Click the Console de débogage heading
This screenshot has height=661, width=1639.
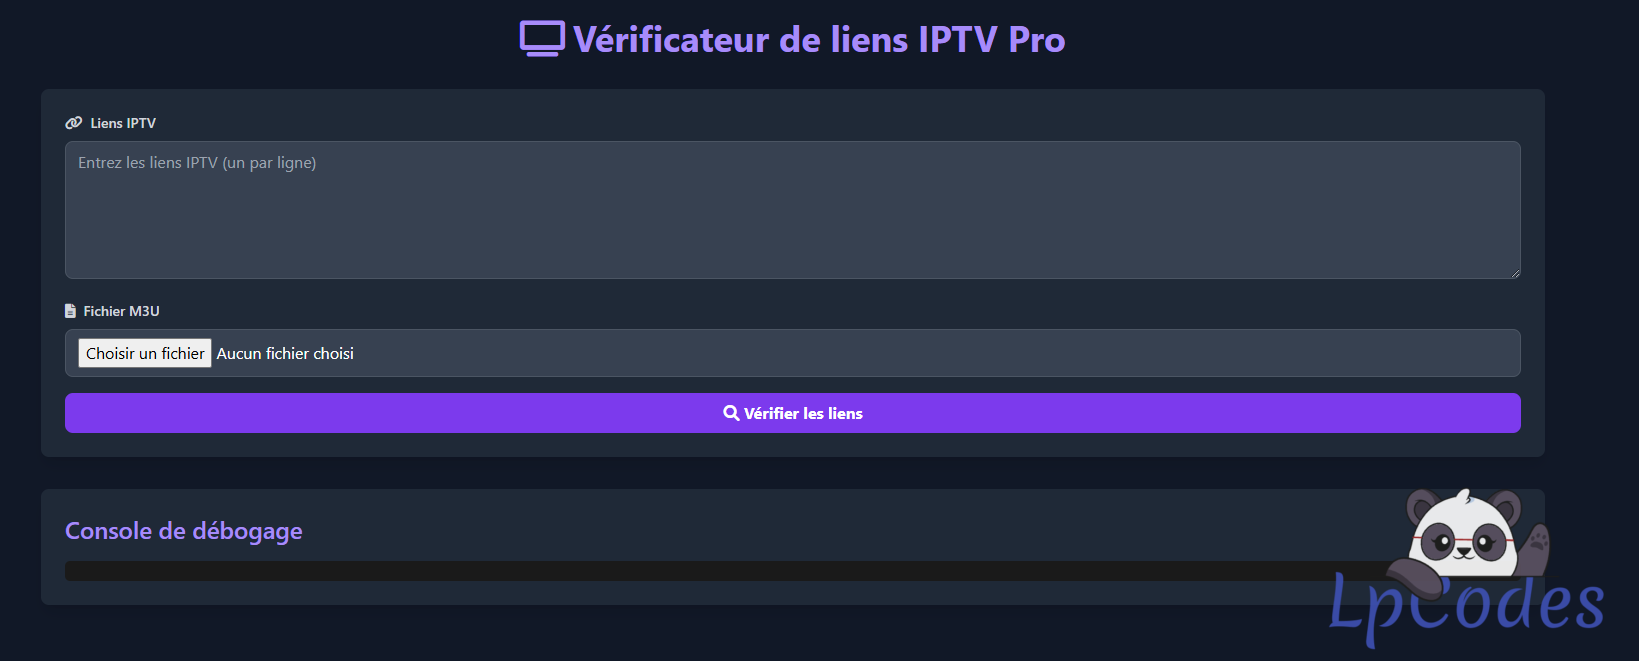tap(183, 531)
